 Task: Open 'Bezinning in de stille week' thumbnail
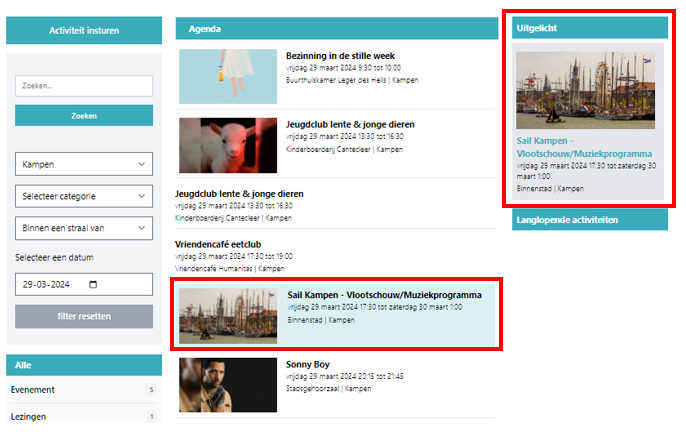[x=228, y=76]
